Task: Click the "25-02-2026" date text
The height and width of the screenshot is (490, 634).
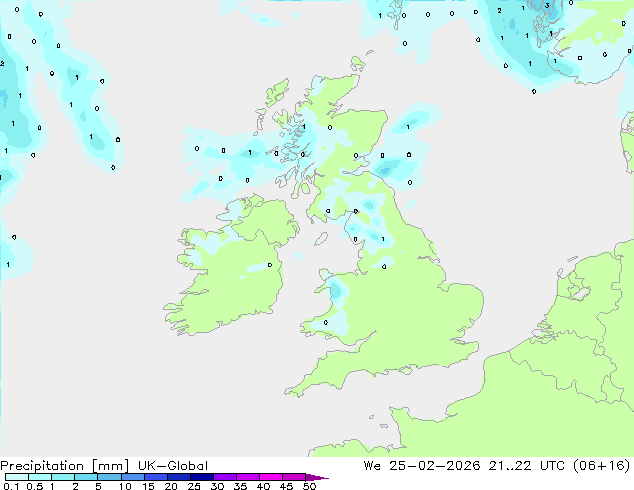Action: pos(435,466)
